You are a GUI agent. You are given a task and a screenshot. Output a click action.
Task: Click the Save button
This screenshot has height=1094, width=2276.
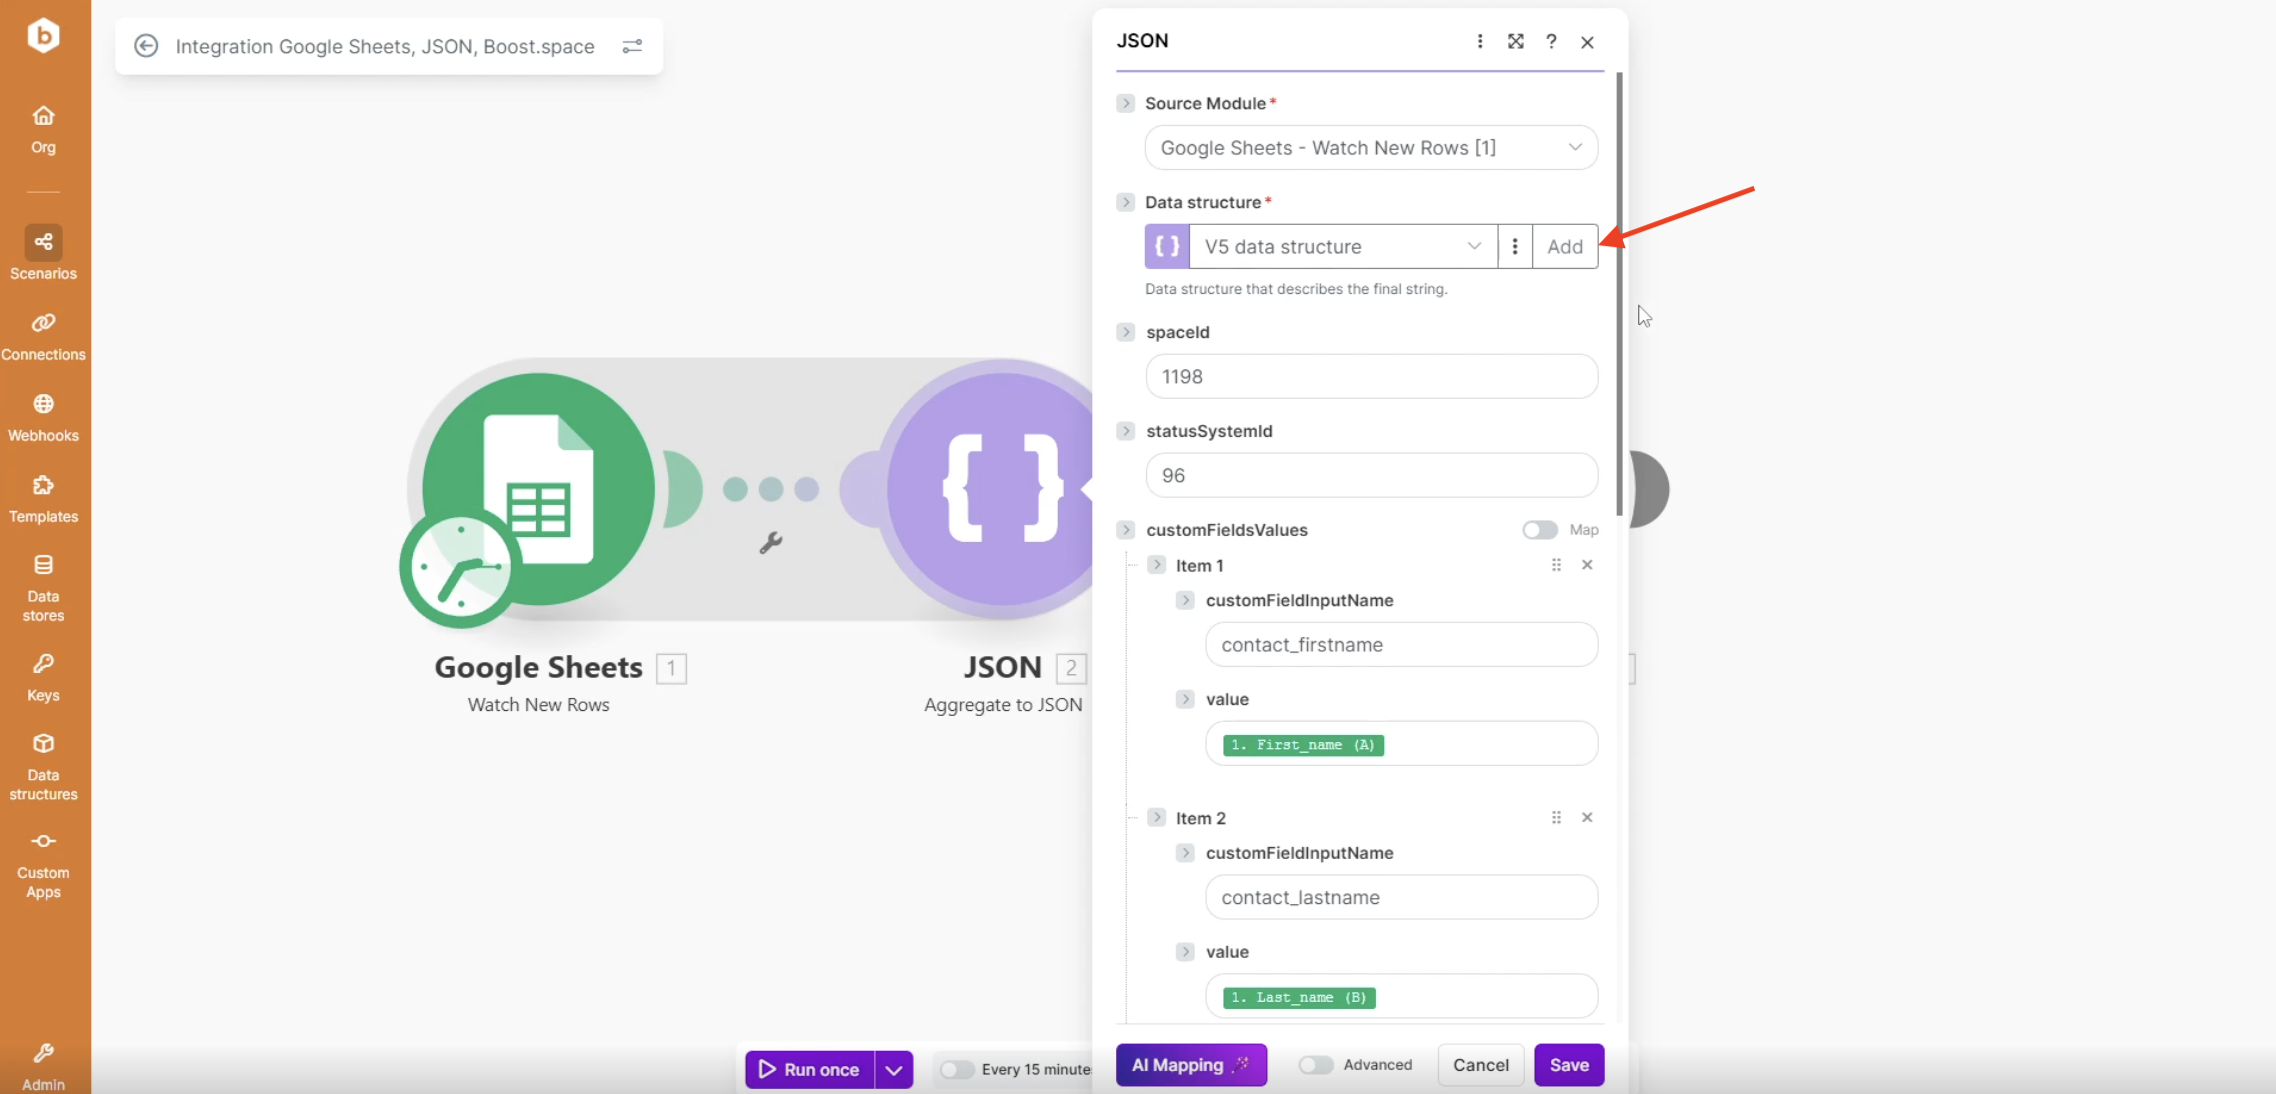click(x=1568, y=1065)
